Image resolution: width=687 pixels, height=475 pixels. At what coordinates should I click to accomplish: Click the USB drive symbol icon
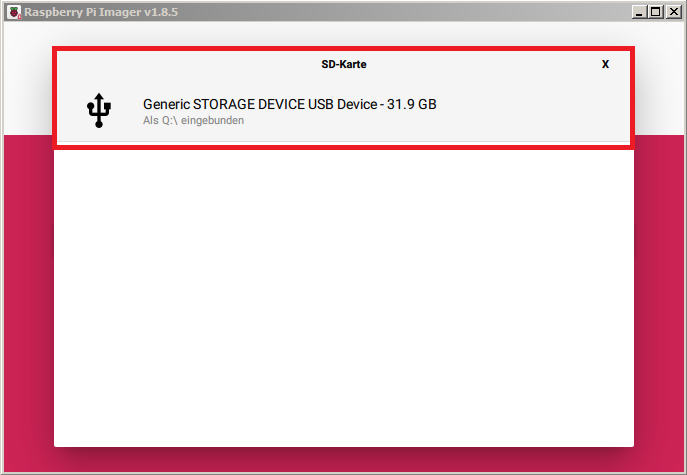(100, 110)
